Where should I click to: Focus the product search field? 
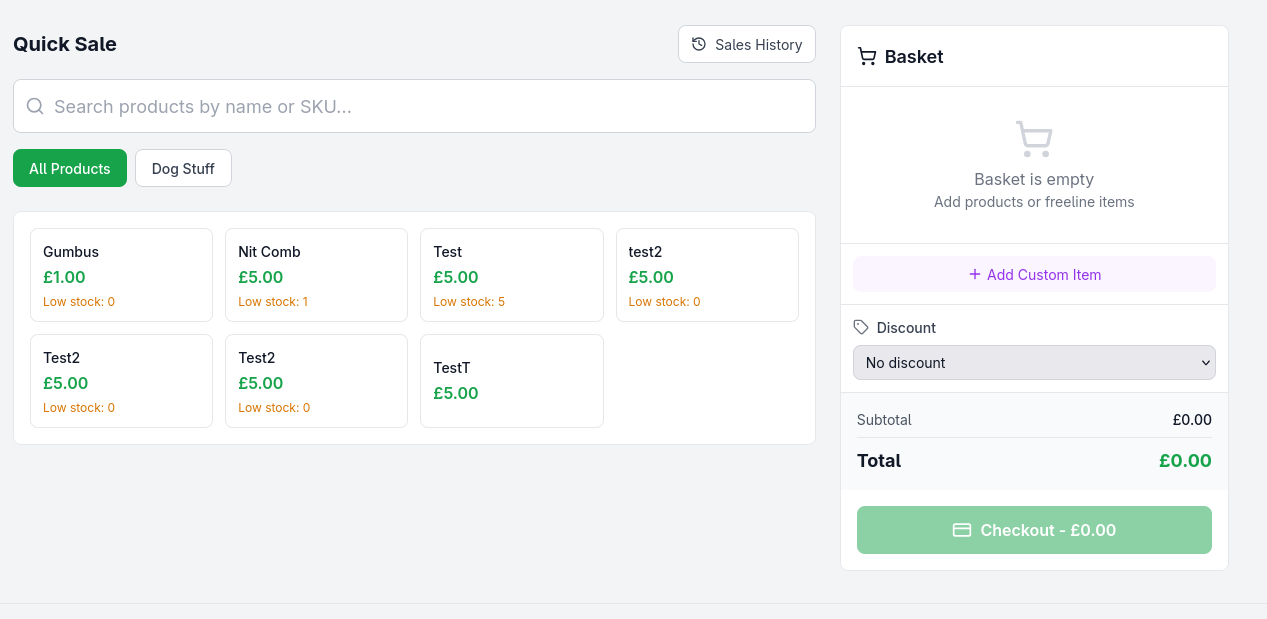point(430,106)
